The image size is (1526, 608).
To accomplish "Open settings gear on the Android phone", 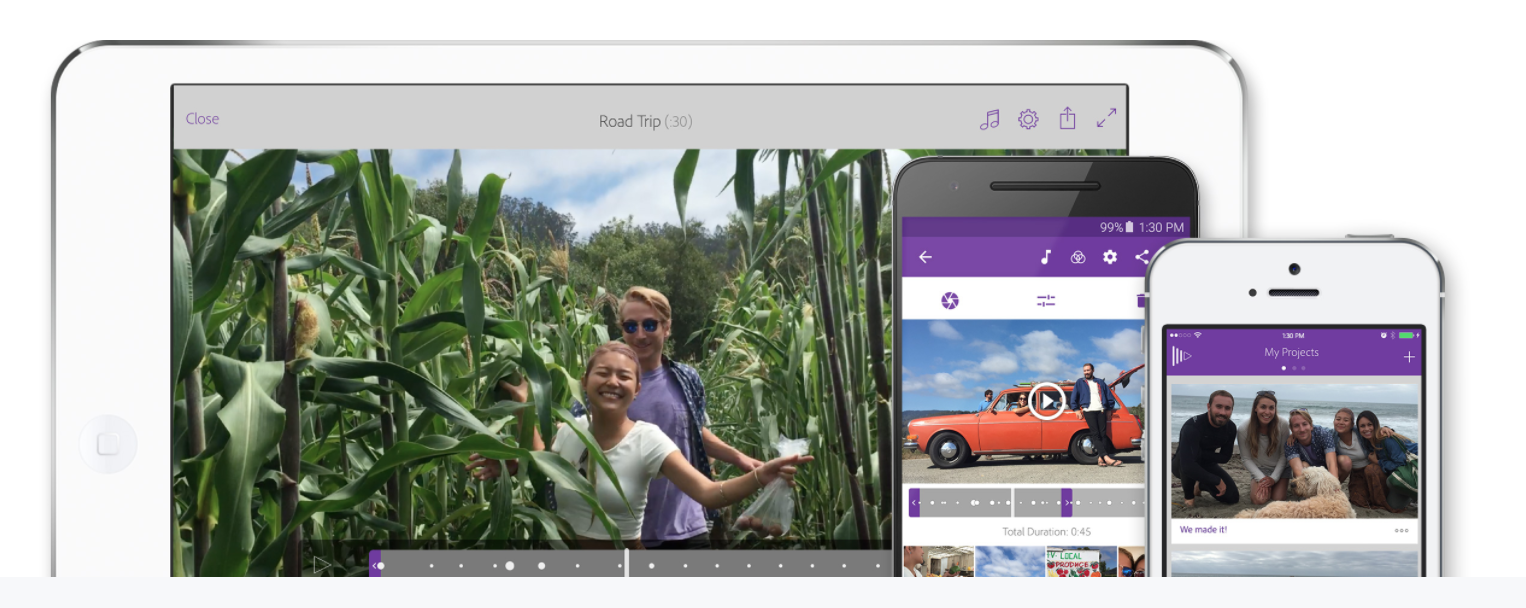I will click(1110, 257).
